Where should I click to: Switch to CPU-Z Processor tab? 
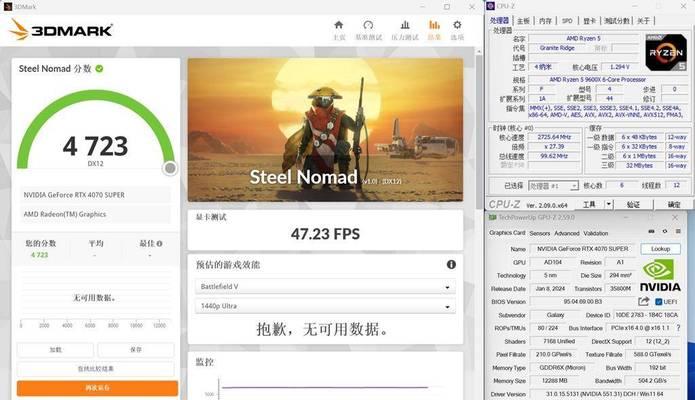[x=500, y=21]
